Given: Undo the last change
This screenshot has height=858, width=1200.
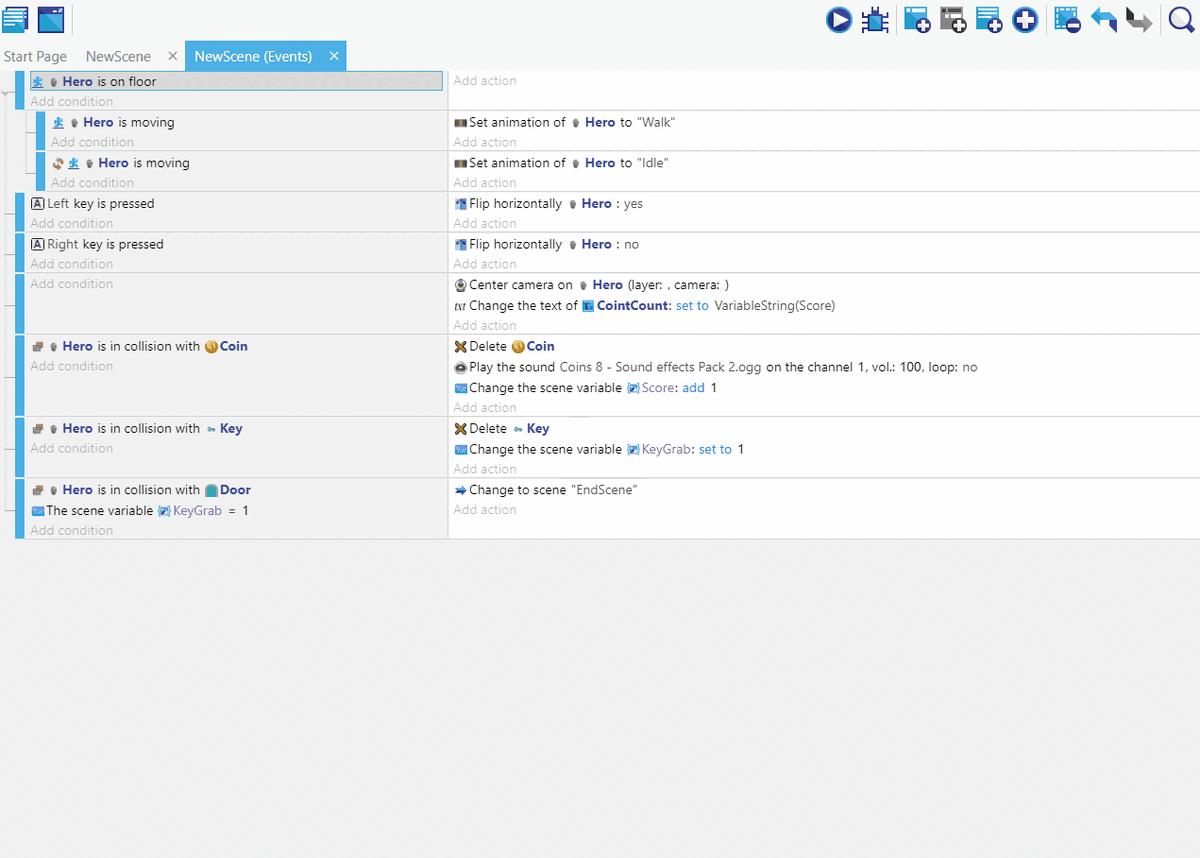Looking at the screenshot, I should (x=1103, y=19).
